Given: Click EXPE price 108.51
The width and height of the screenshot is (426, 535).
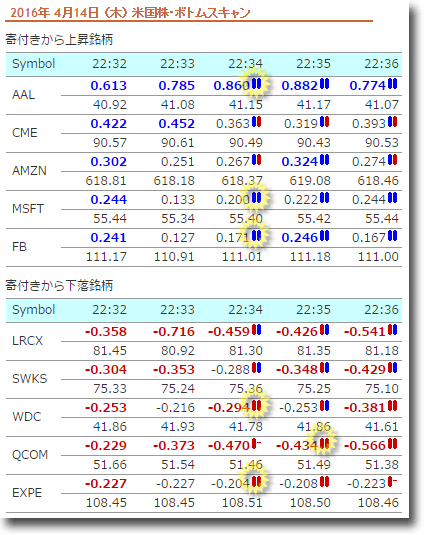Looking at the screenshot, I should [x=242, y=503].
